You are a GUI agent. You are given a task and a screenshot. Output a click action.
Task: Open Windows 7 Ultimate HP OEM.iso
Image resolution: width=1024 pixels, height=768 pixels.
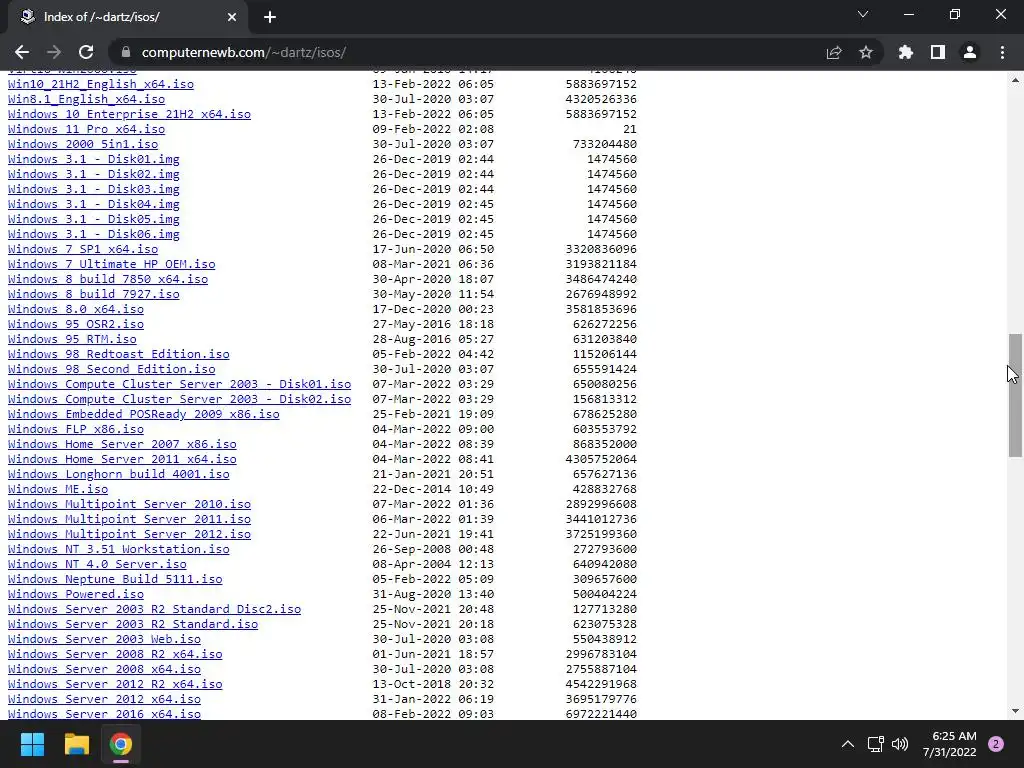pyautogui.click(x=112, y=264)
